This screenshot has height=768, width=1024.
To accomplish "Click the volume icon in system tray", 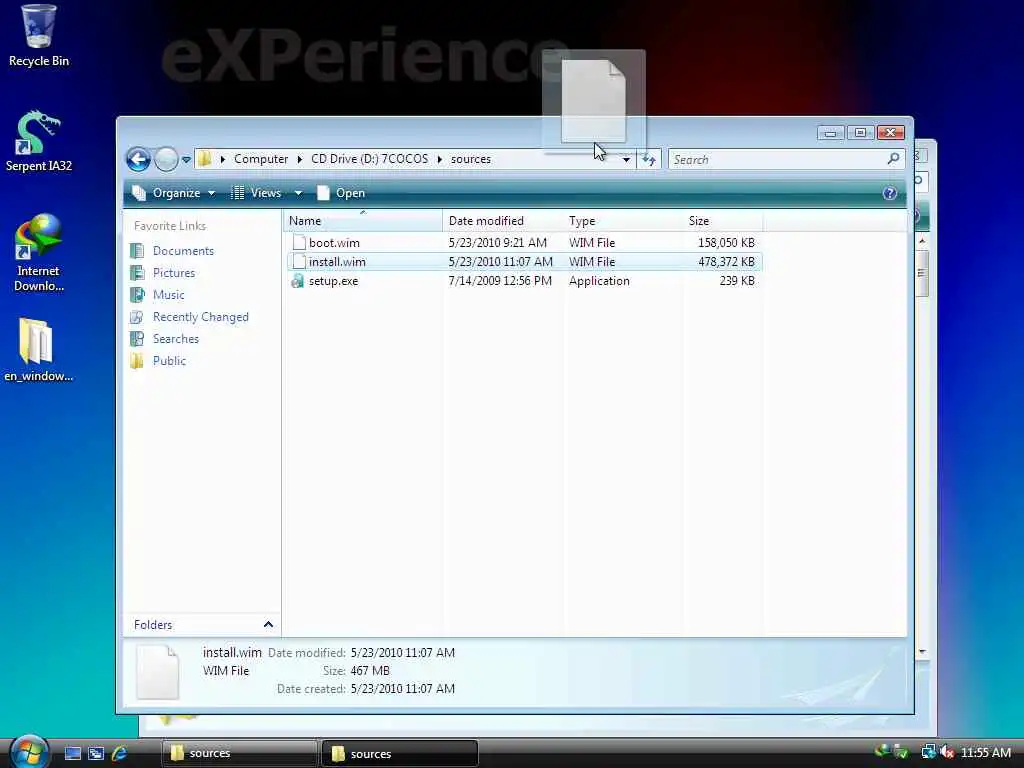I will [x=946, y=752].
